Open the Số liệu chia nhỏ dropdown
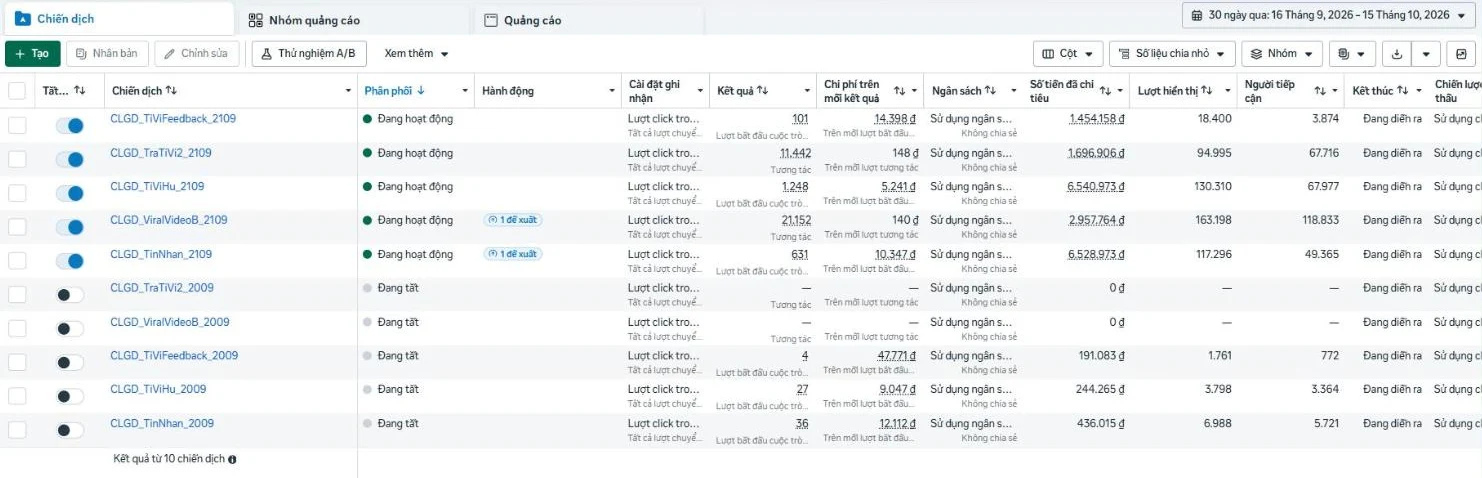Screen dimensions: 1482x478 [x=1173, y=53]
